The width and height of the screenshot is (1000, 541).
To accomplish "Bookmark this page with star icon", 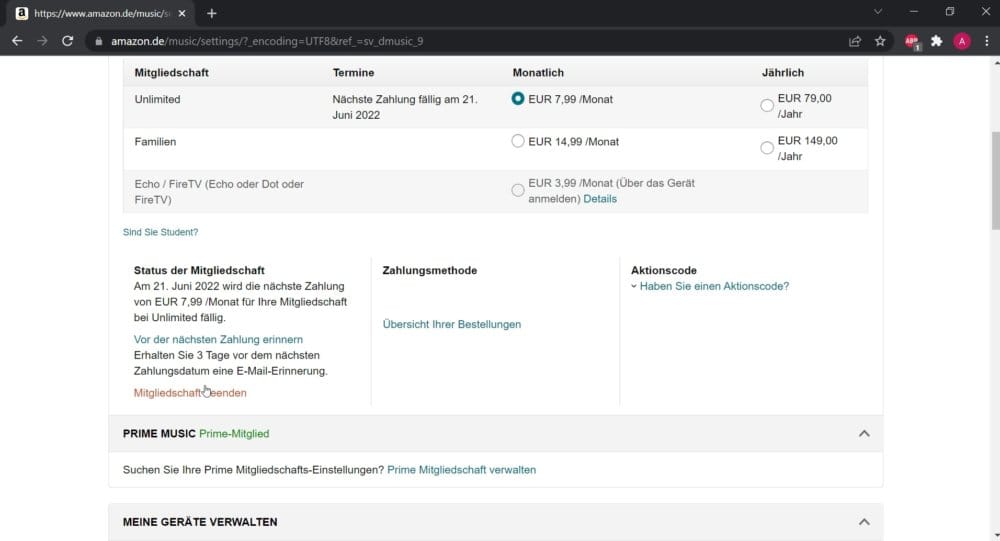I will click(x=880, y=41).
